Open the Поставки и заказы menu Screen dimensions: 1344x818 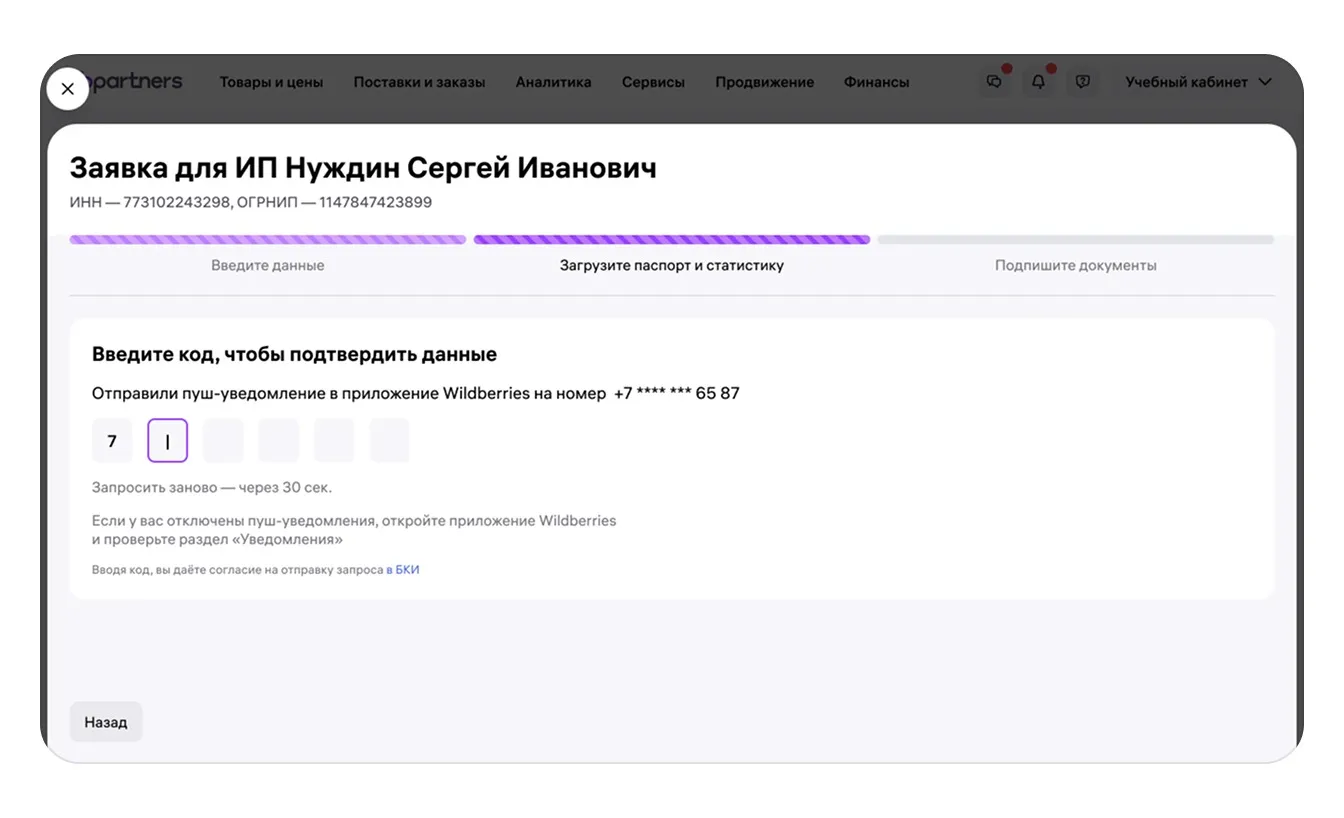tap(419, 82)
